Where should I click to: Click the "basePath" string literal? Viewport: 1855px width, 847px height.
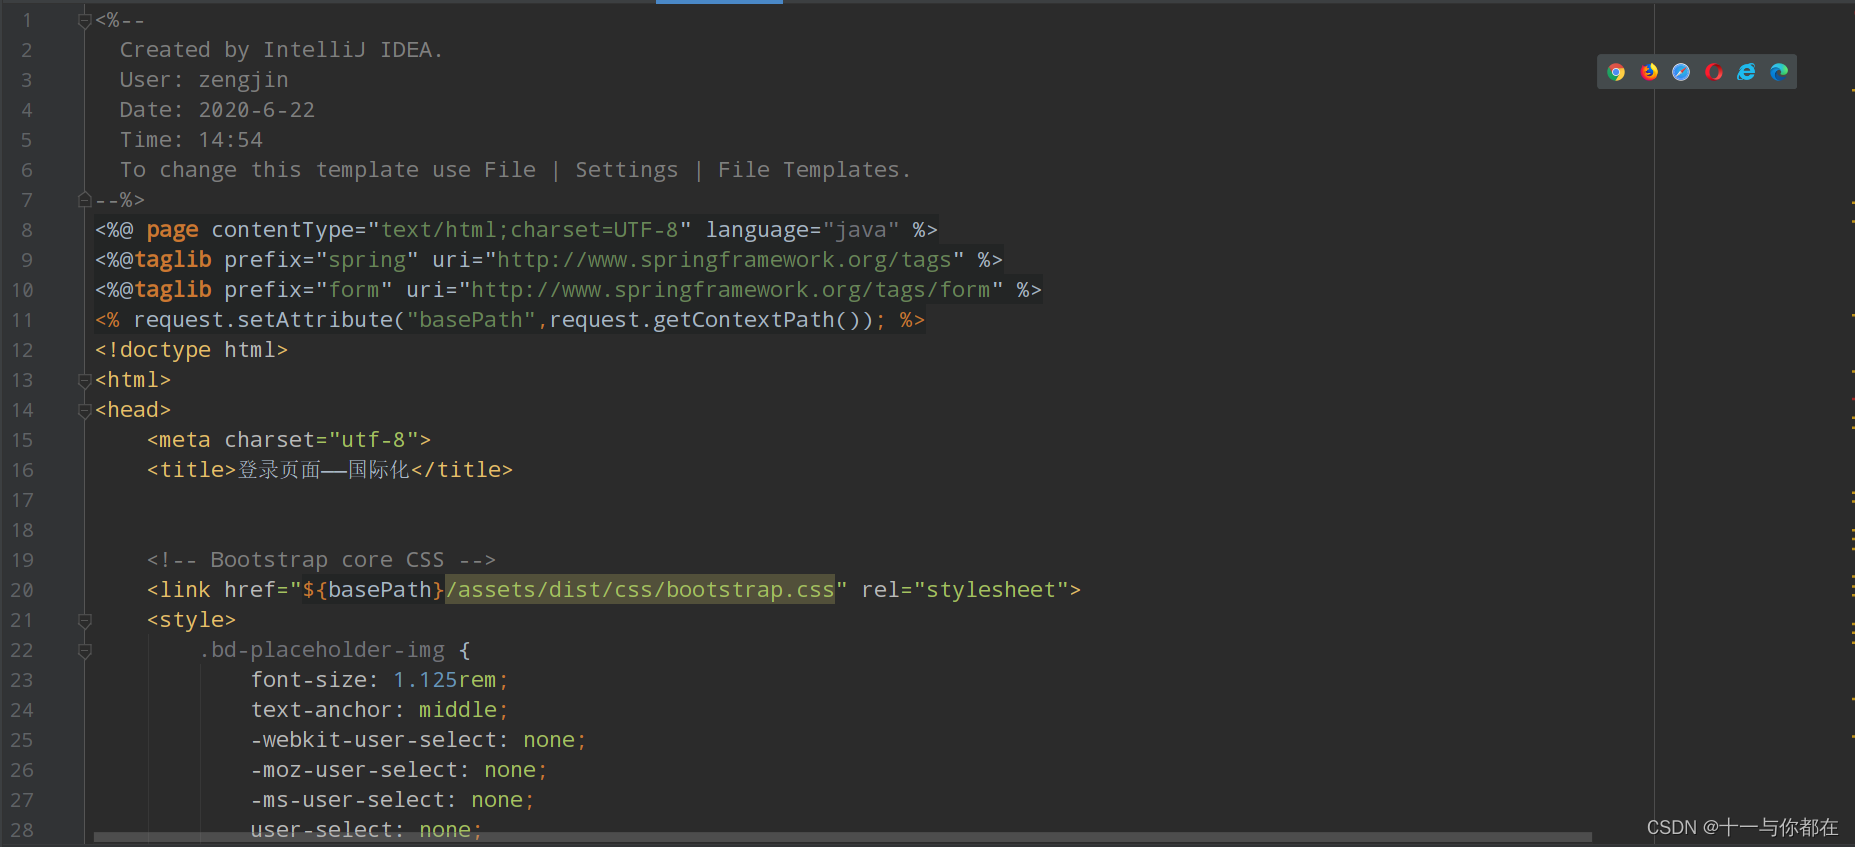(472, 320)
